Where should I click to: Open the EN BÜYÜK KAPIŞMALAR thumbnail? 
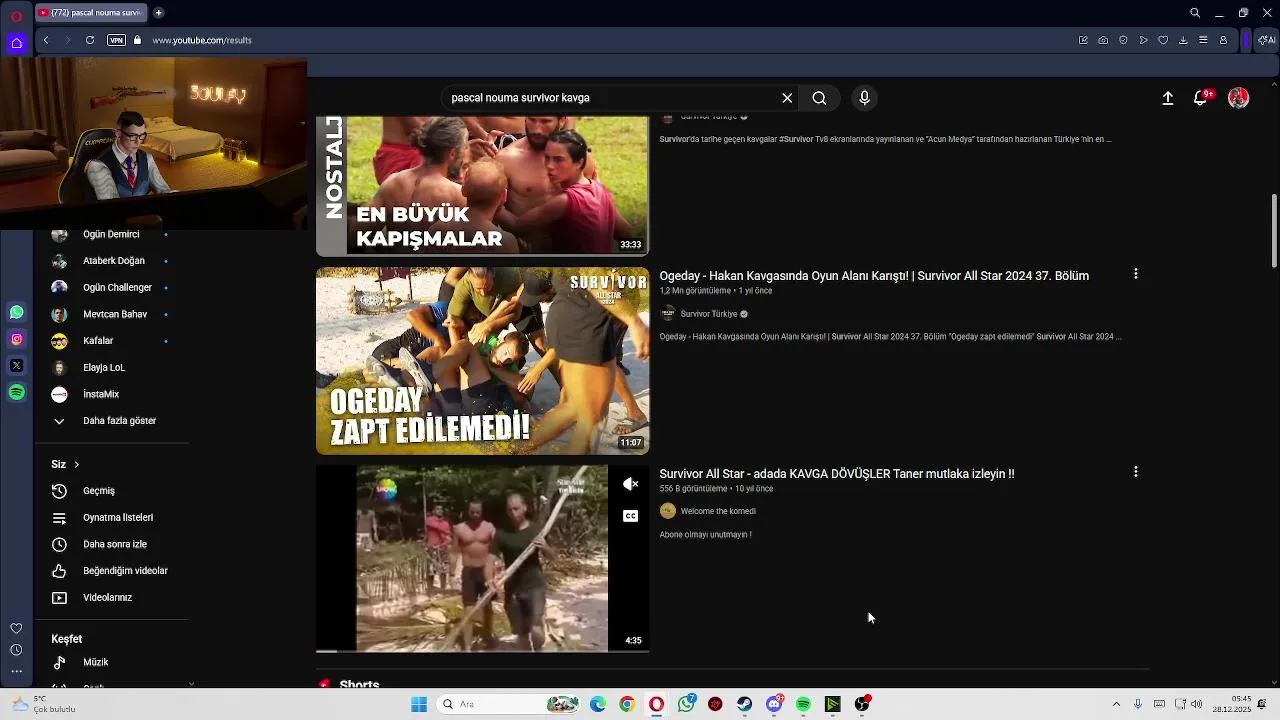click(482, 186)
